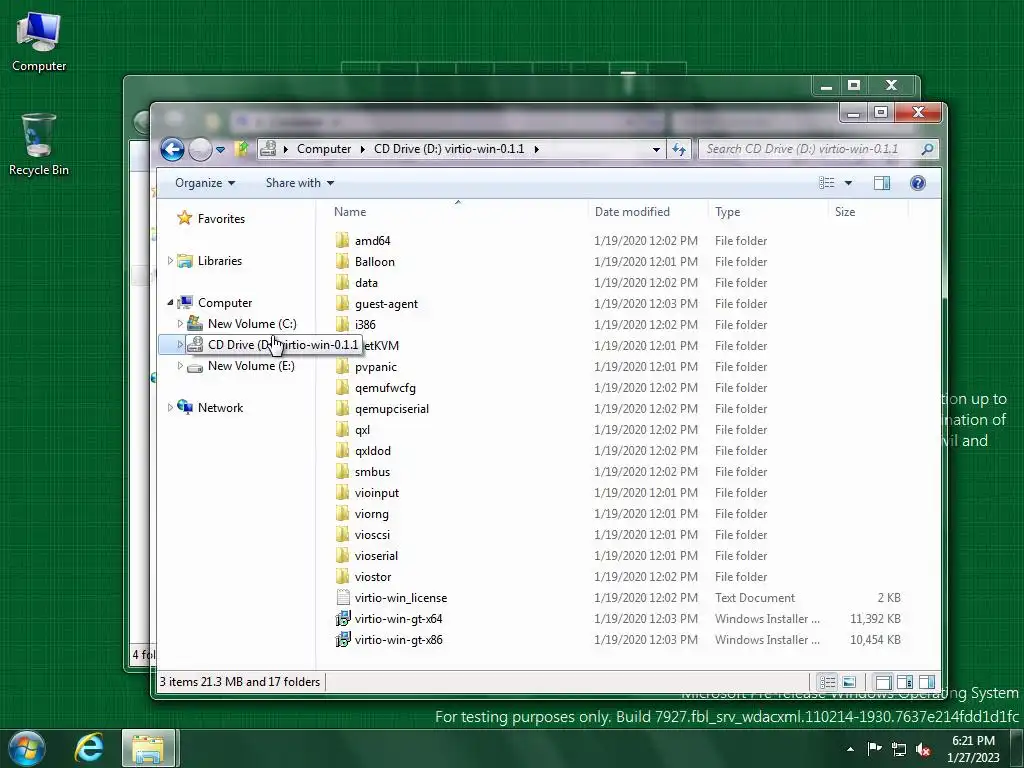This screenshot has height=768, width=1024.
Task: Click the search magnifier icon
Action: tap(927, 149)
